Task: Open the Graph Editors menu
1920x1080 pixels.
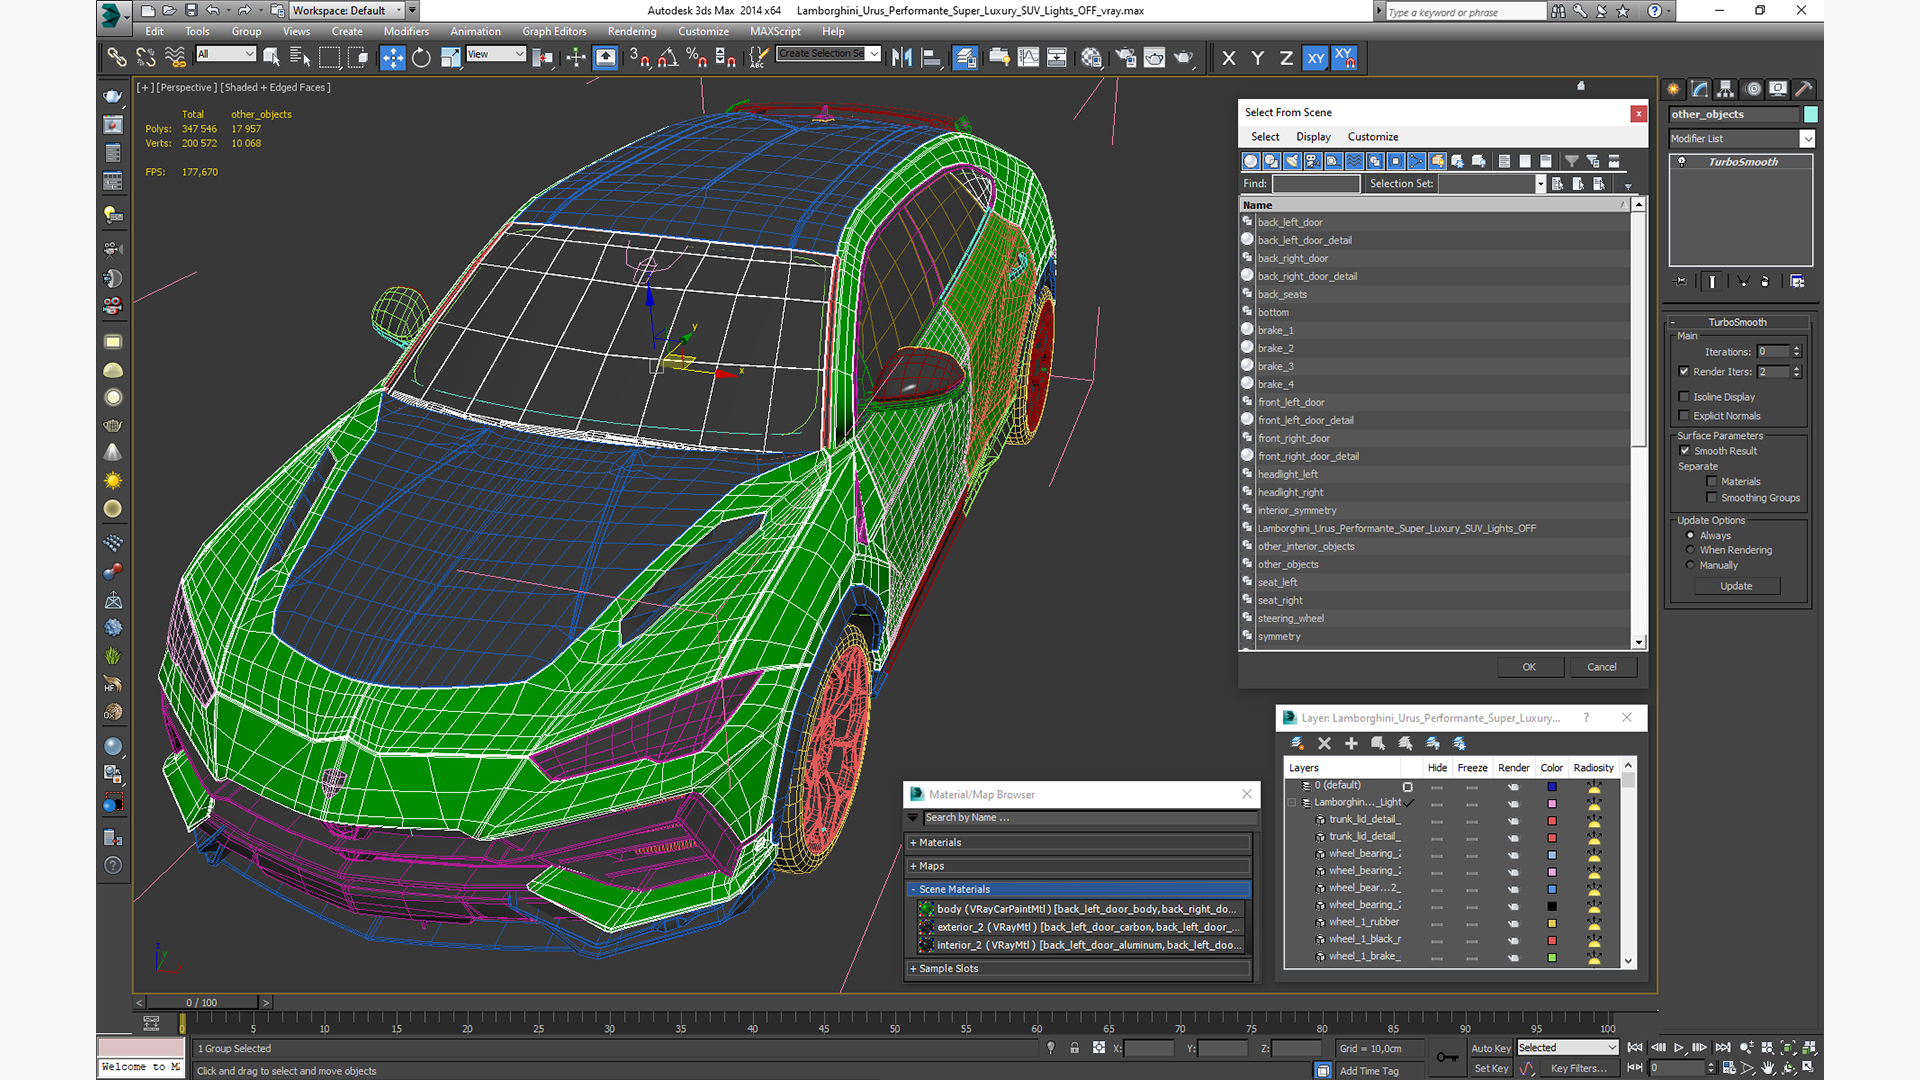Action: pos(554,31)
